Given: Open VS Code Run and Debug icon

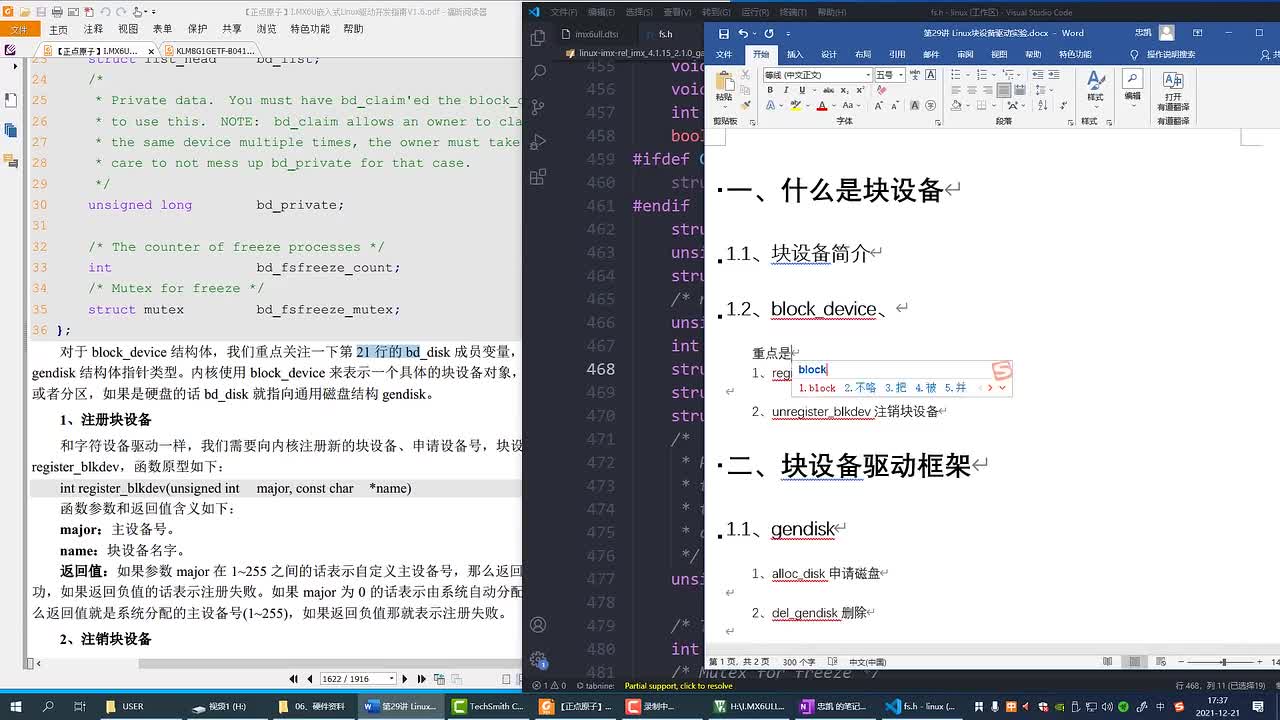Looking at the screenshot, I should pos(538,142).
